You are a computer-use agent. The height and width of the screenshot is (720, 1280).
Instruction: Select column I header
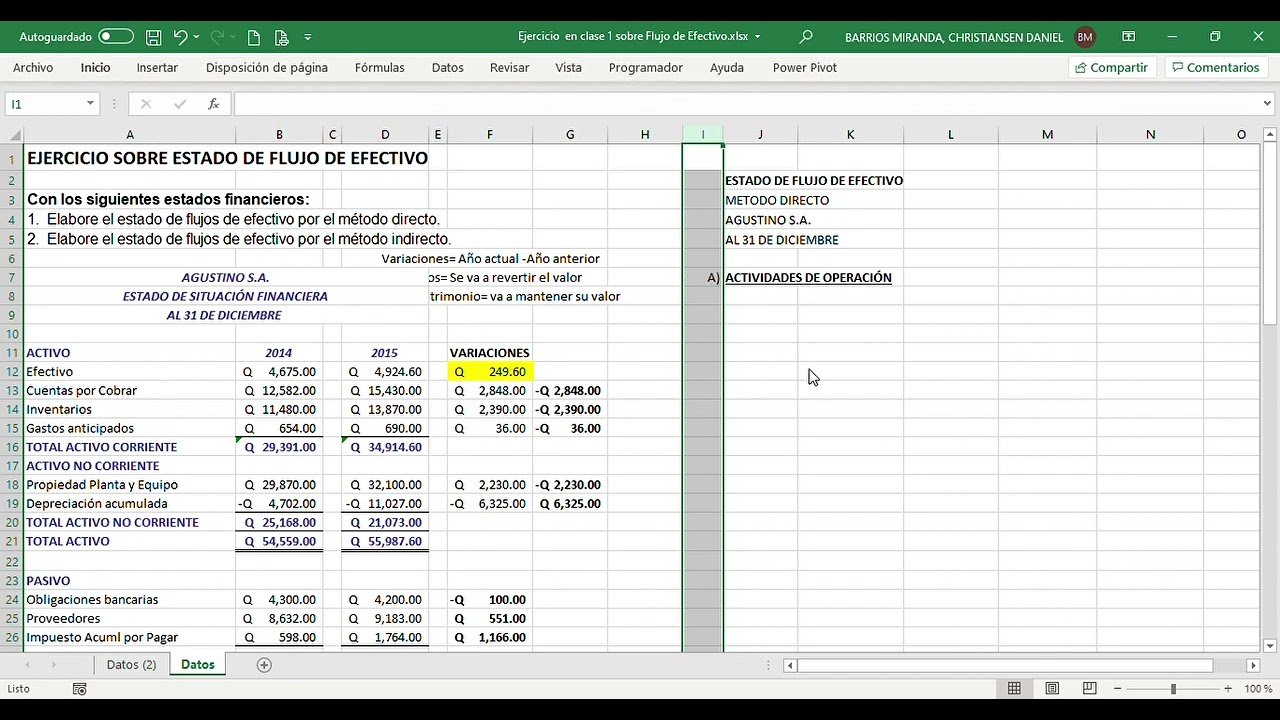[703, 135]
